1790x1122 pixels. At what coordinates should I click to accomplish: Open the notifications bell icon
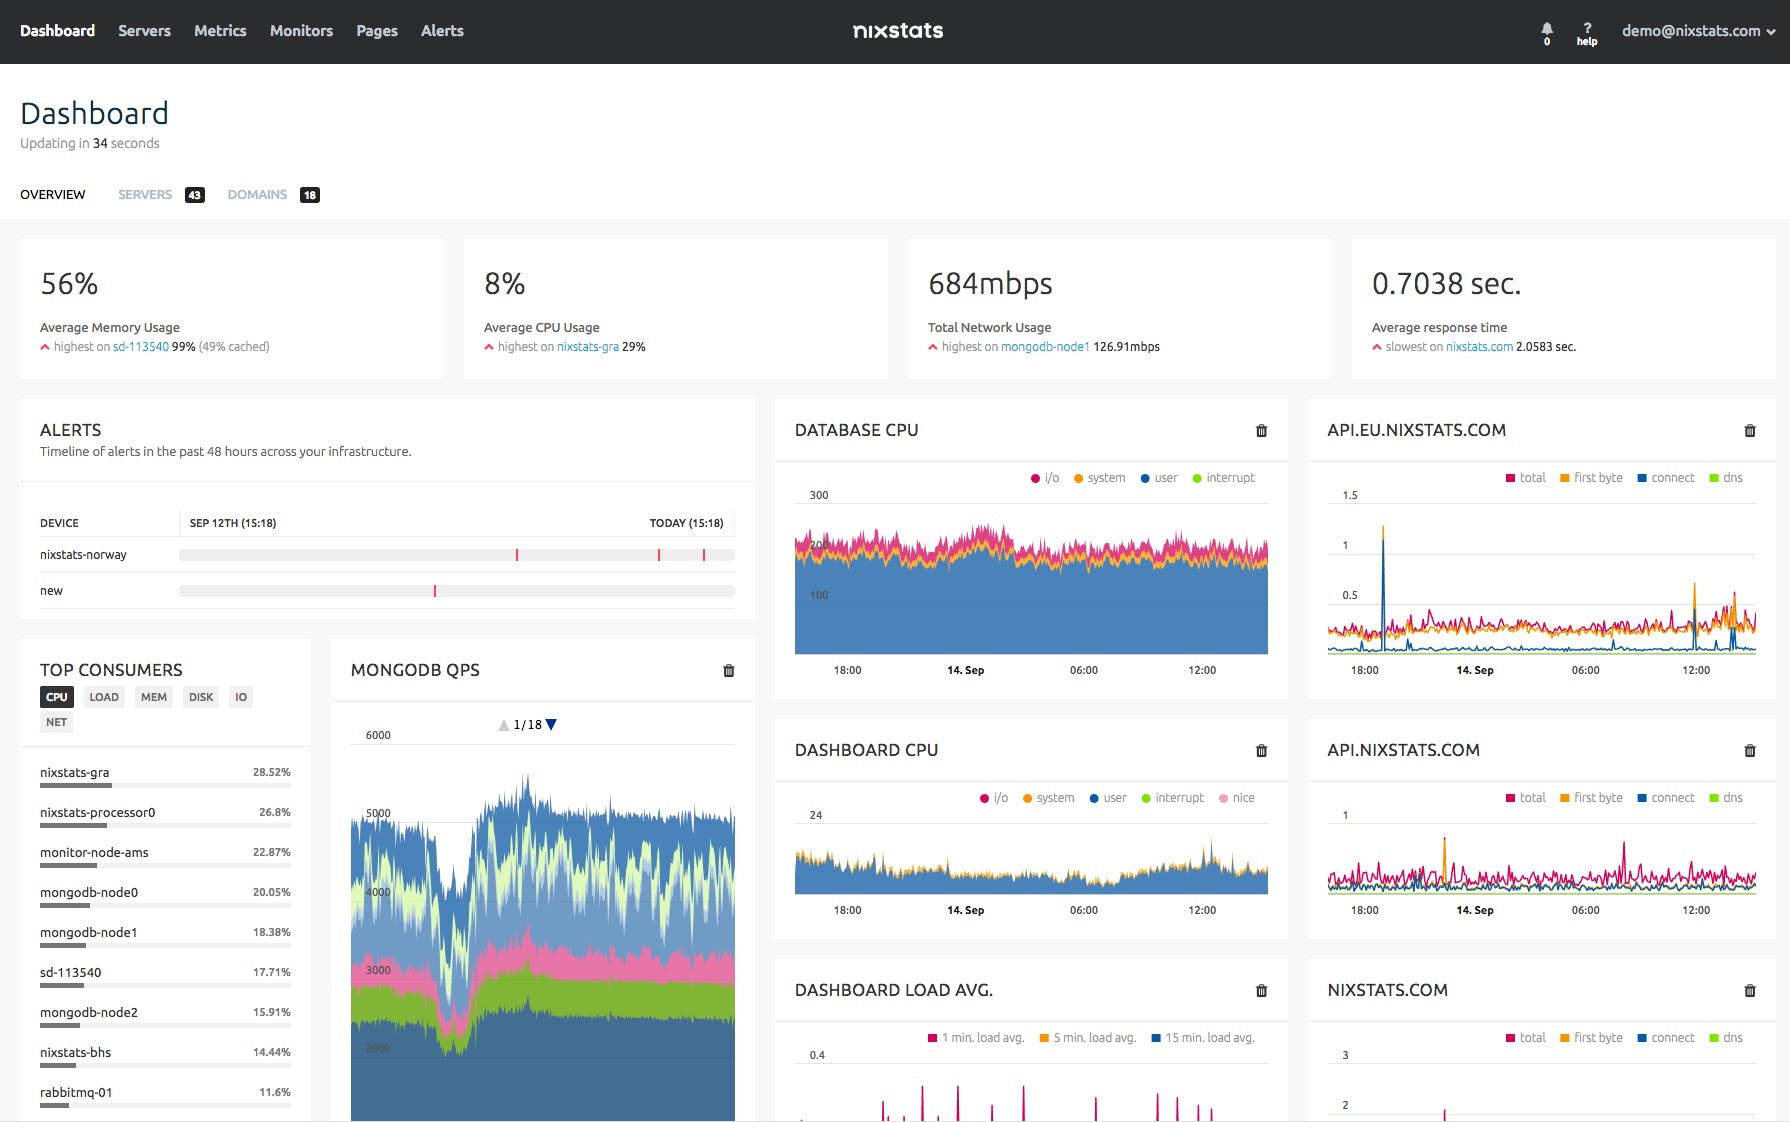click(1546, 30)
